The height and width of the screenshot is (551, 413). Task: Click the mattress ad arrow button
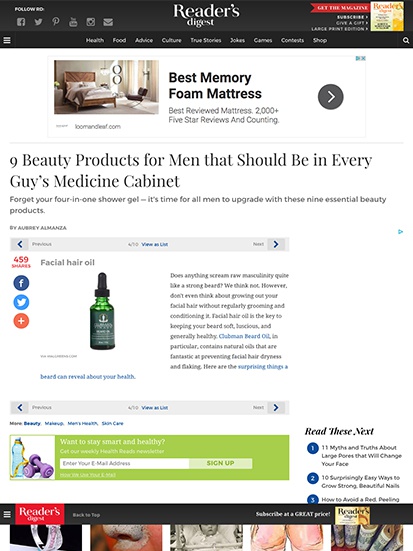click(331, 97)
